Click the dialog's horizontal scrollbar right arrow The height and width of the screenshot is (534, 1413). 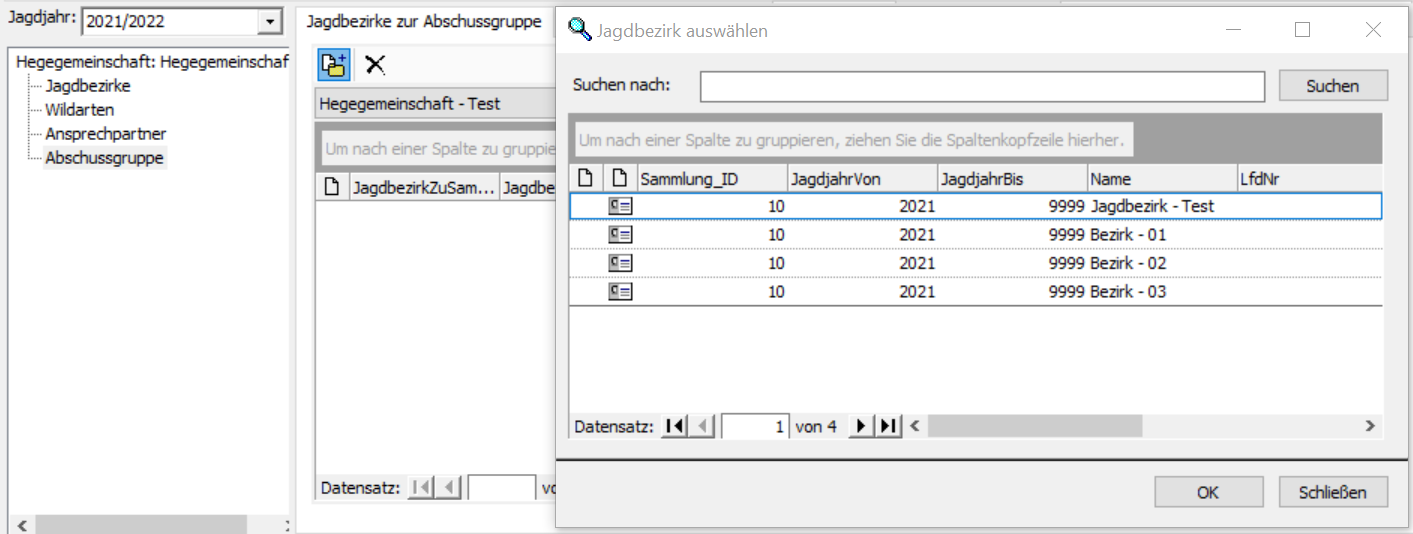click(x=1370, y=426)
